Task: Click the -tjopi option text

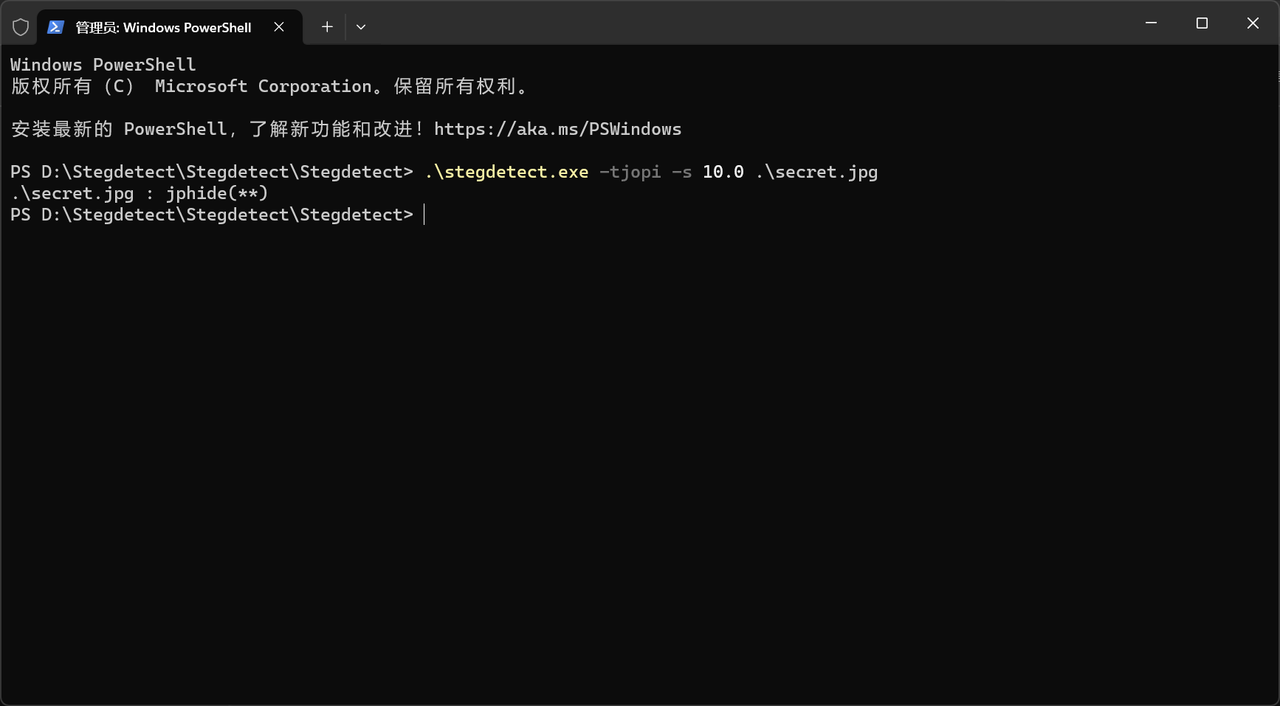Action: 630,172
